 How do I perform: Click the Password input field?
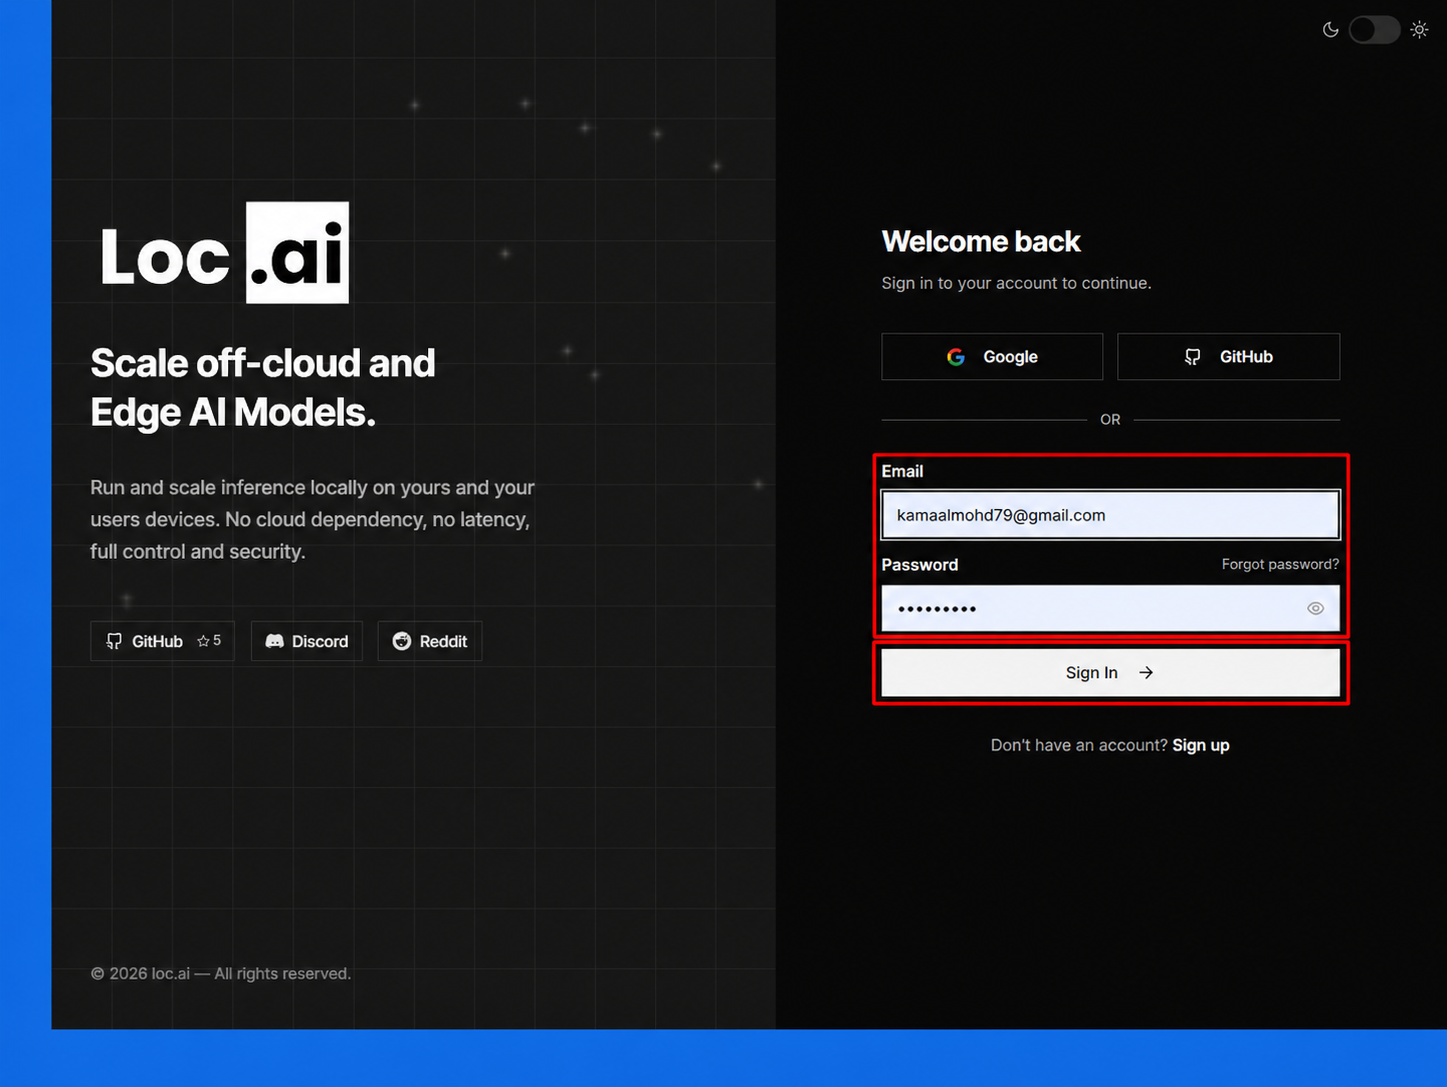(x=1110, y=608)
